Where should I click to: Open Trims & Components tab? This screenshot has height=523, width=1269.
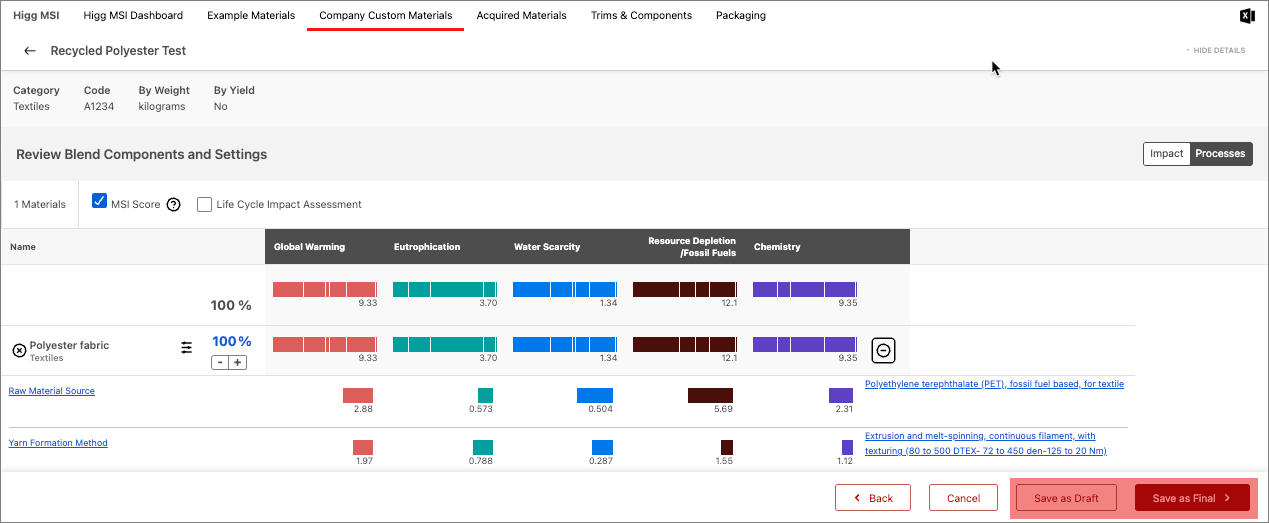pyautogui.click(x=641, y=16)
